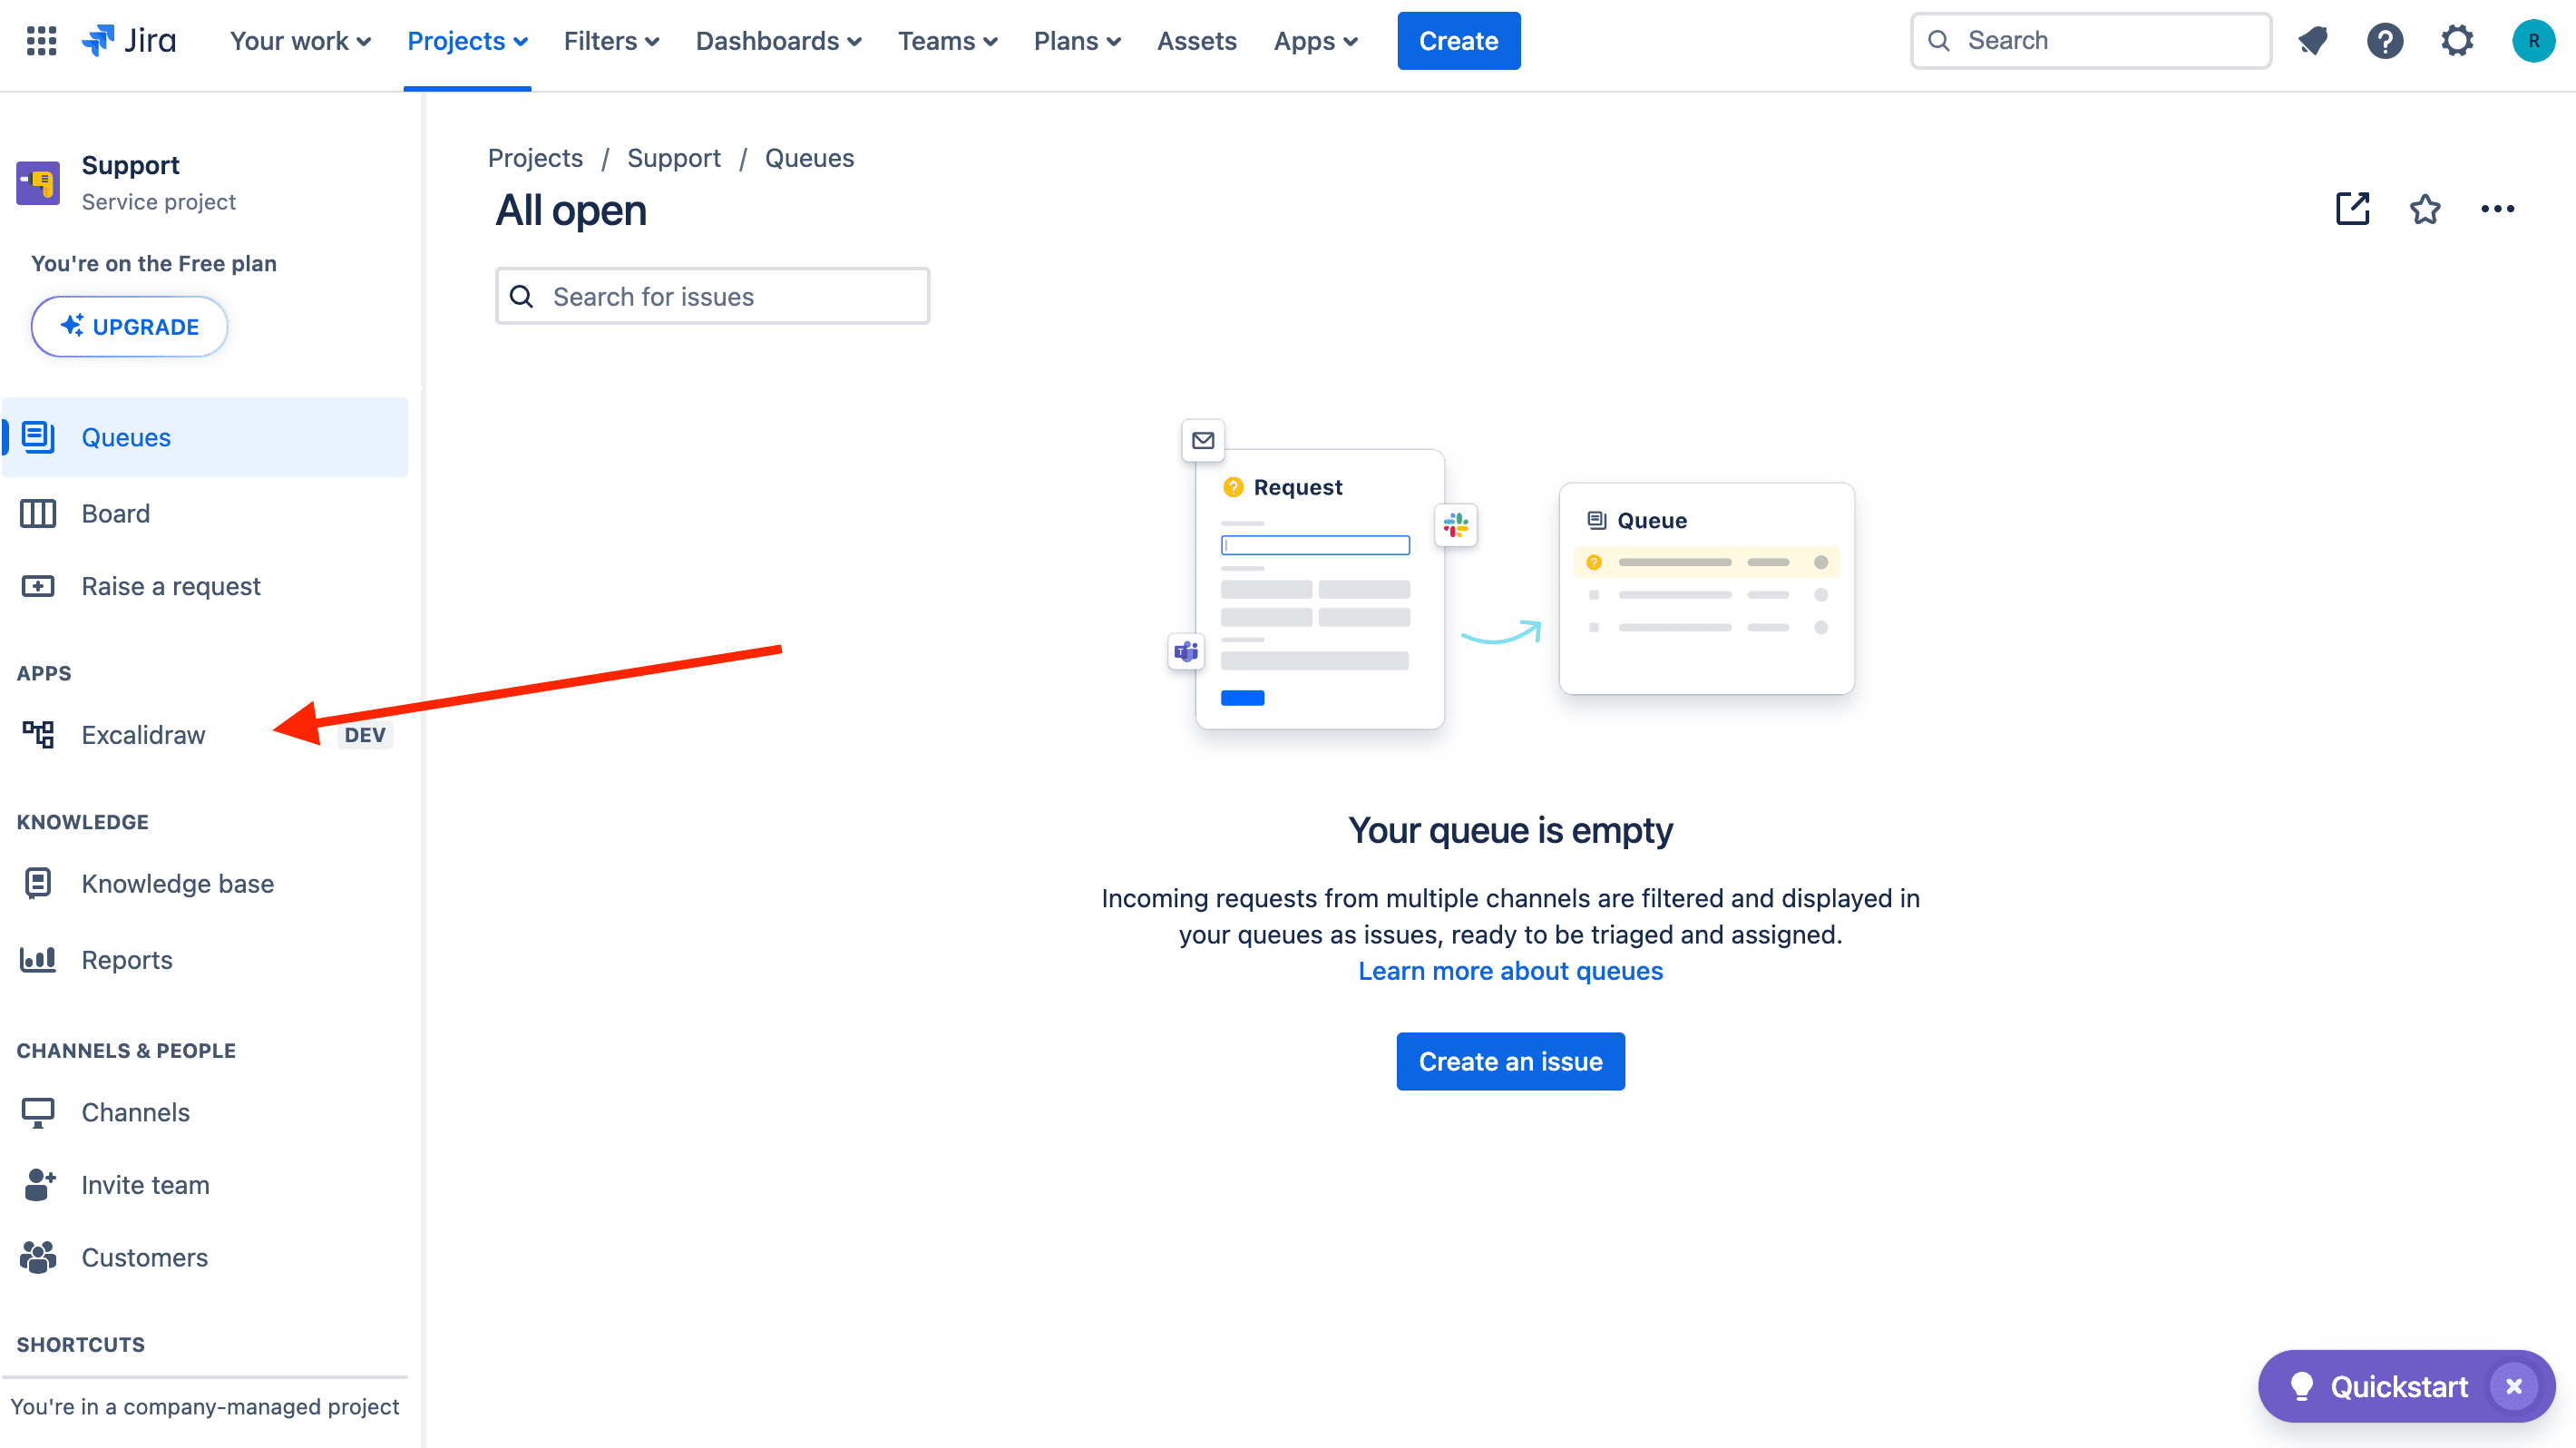
Task: Star the All open queue
Action: [x=2425, y=209]
